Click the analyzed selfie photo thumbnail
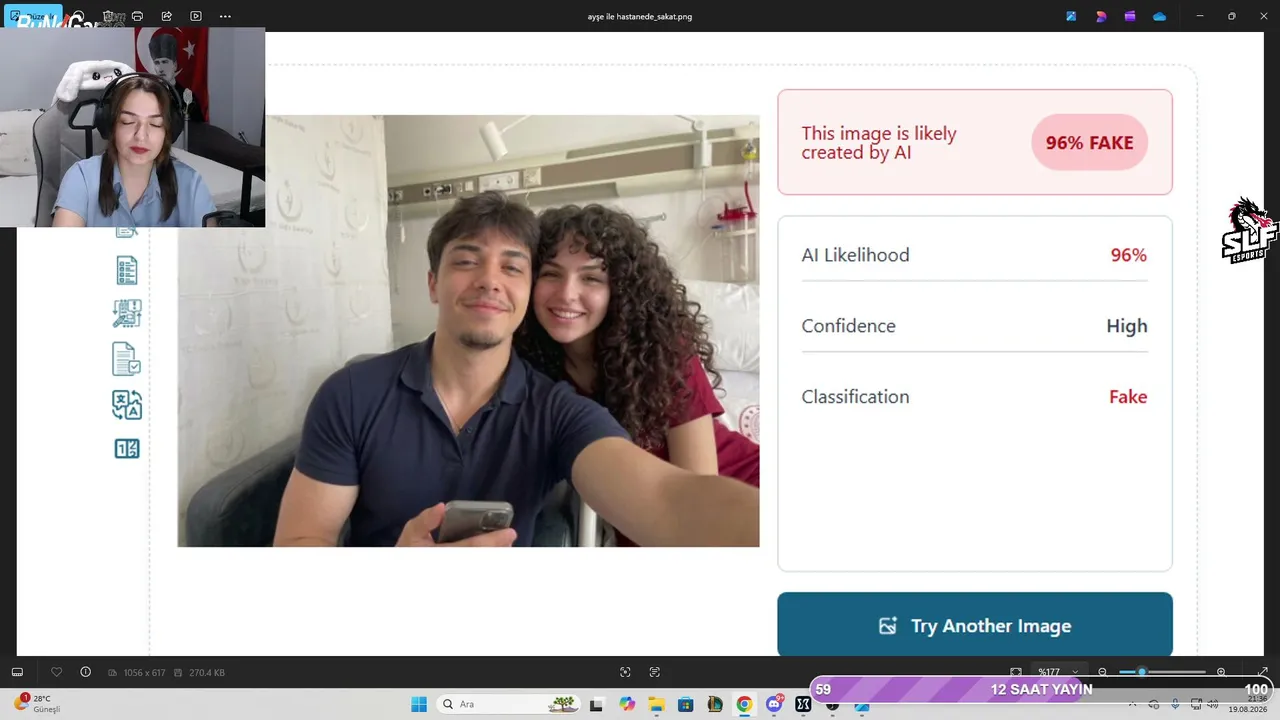This screenshot has width=1280, height=720. pyautogui.click(x=468, y=331)
